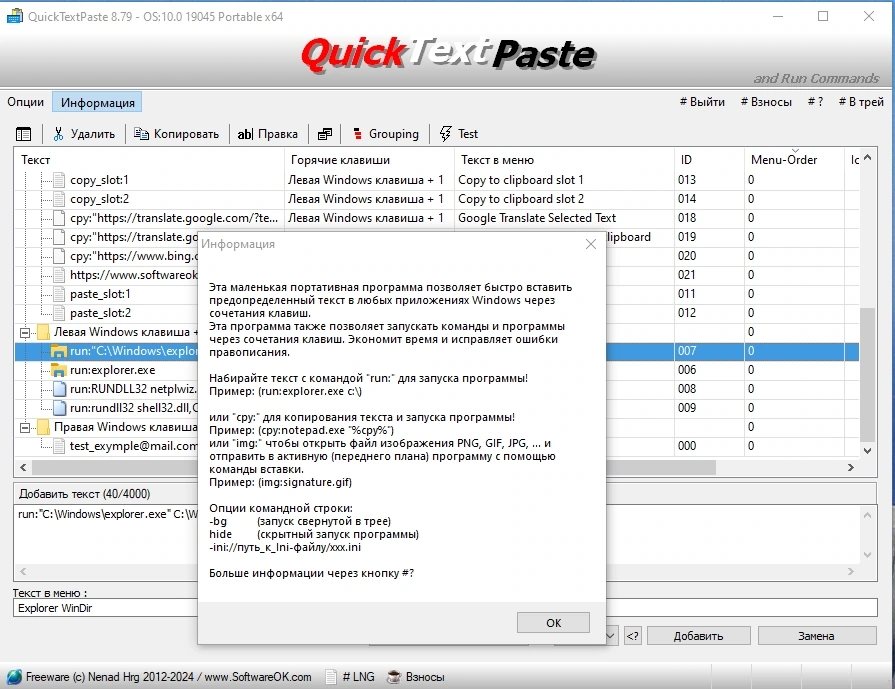895x689 pixels.
Task: Click folder icon of Левая Windows клавиша group
Action: pyautogui.click(x=43, y=332)
